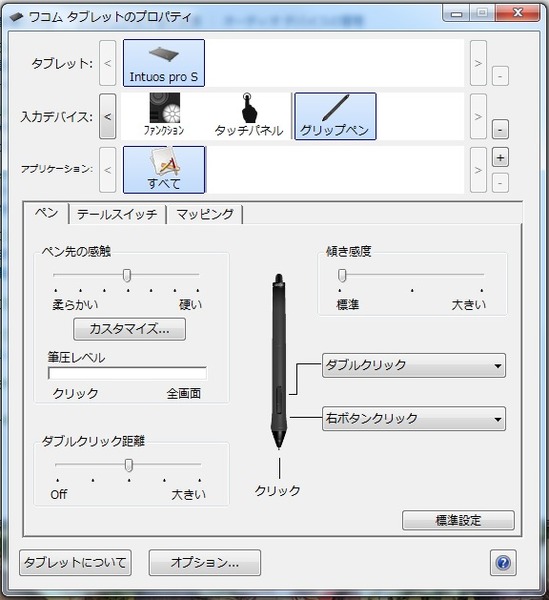This screenshot has width=549, height=600.
Task: Click the クリック label below the pen tip
Action: click(x=278, y=491)
